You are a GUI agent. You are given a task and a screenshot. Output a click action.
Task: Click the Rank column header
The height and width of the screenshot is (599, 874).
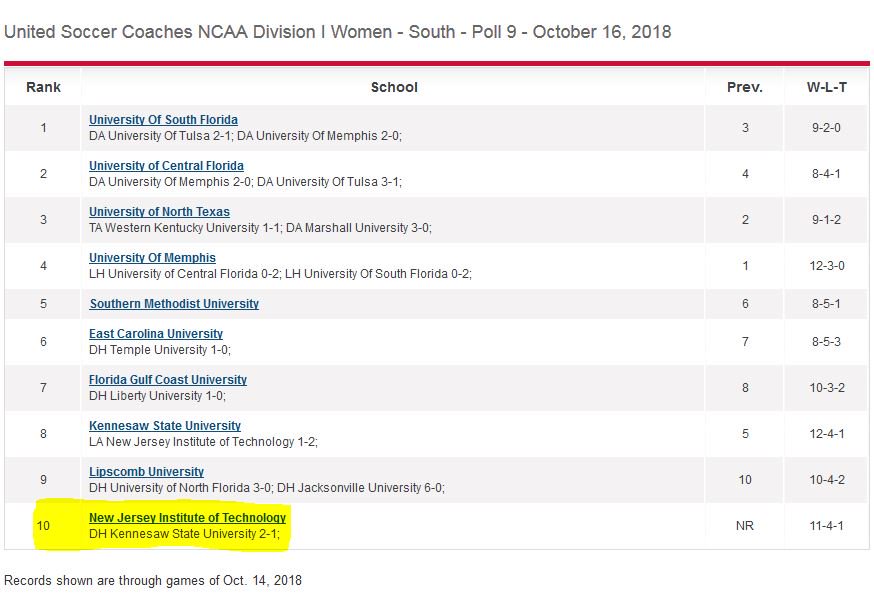[43, 87]
